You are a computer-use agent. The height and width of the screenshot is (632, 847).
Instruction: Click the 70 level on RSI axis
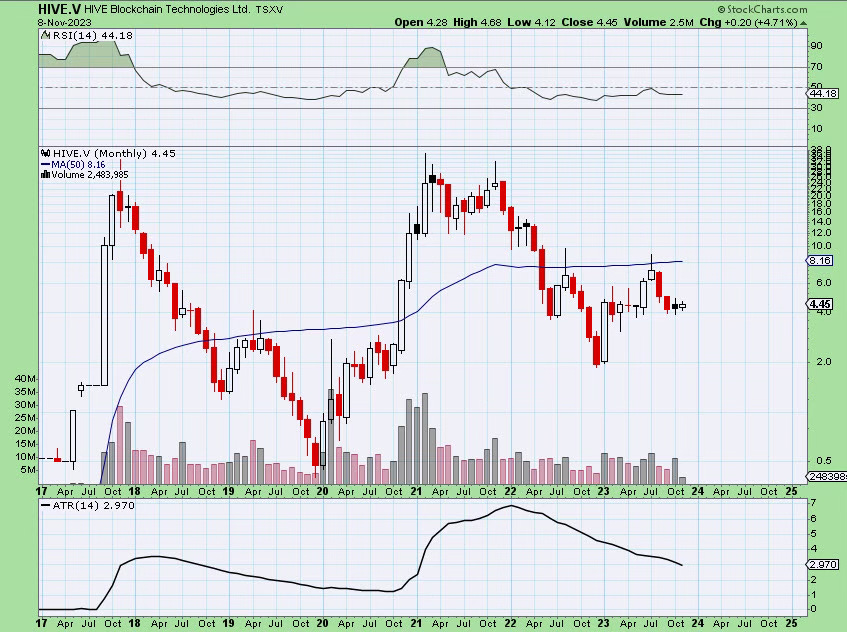(816, 67)
